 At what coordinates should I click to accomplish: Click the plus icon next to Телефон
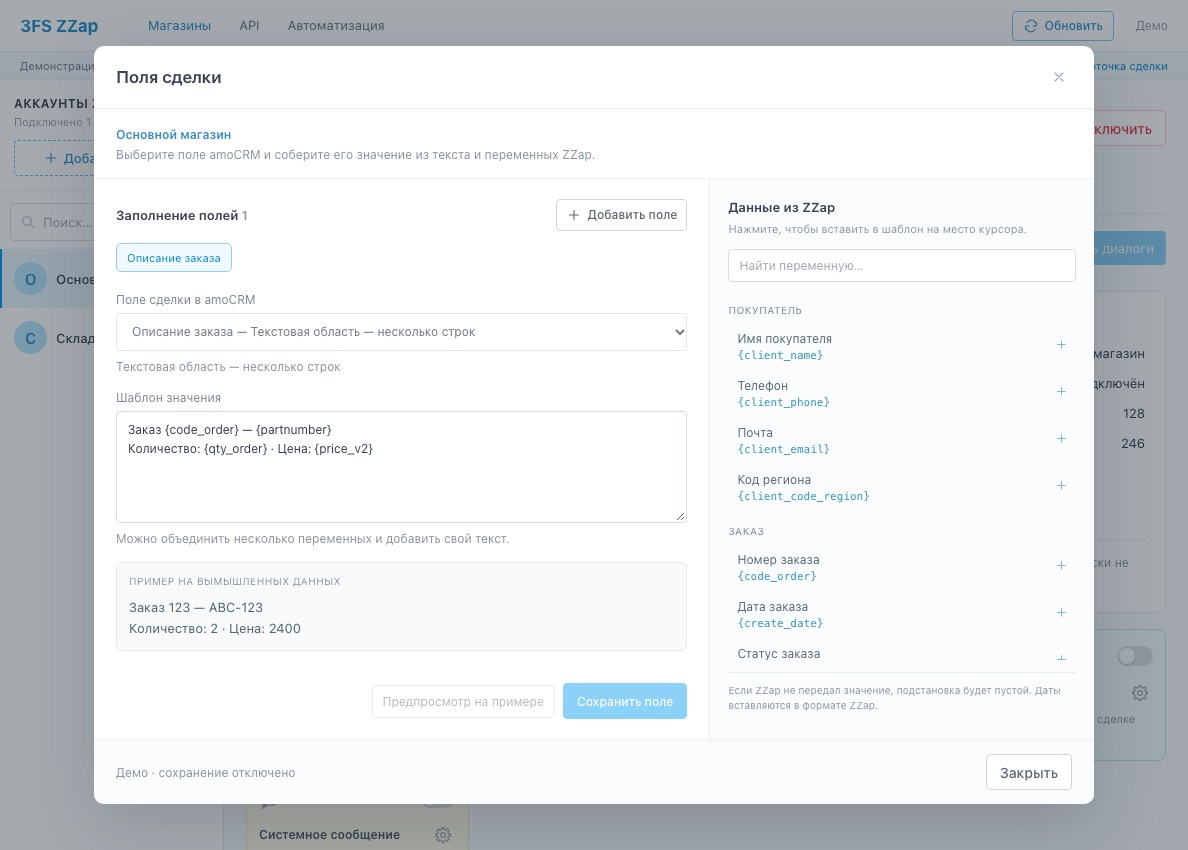click(x=1061, y=392)
